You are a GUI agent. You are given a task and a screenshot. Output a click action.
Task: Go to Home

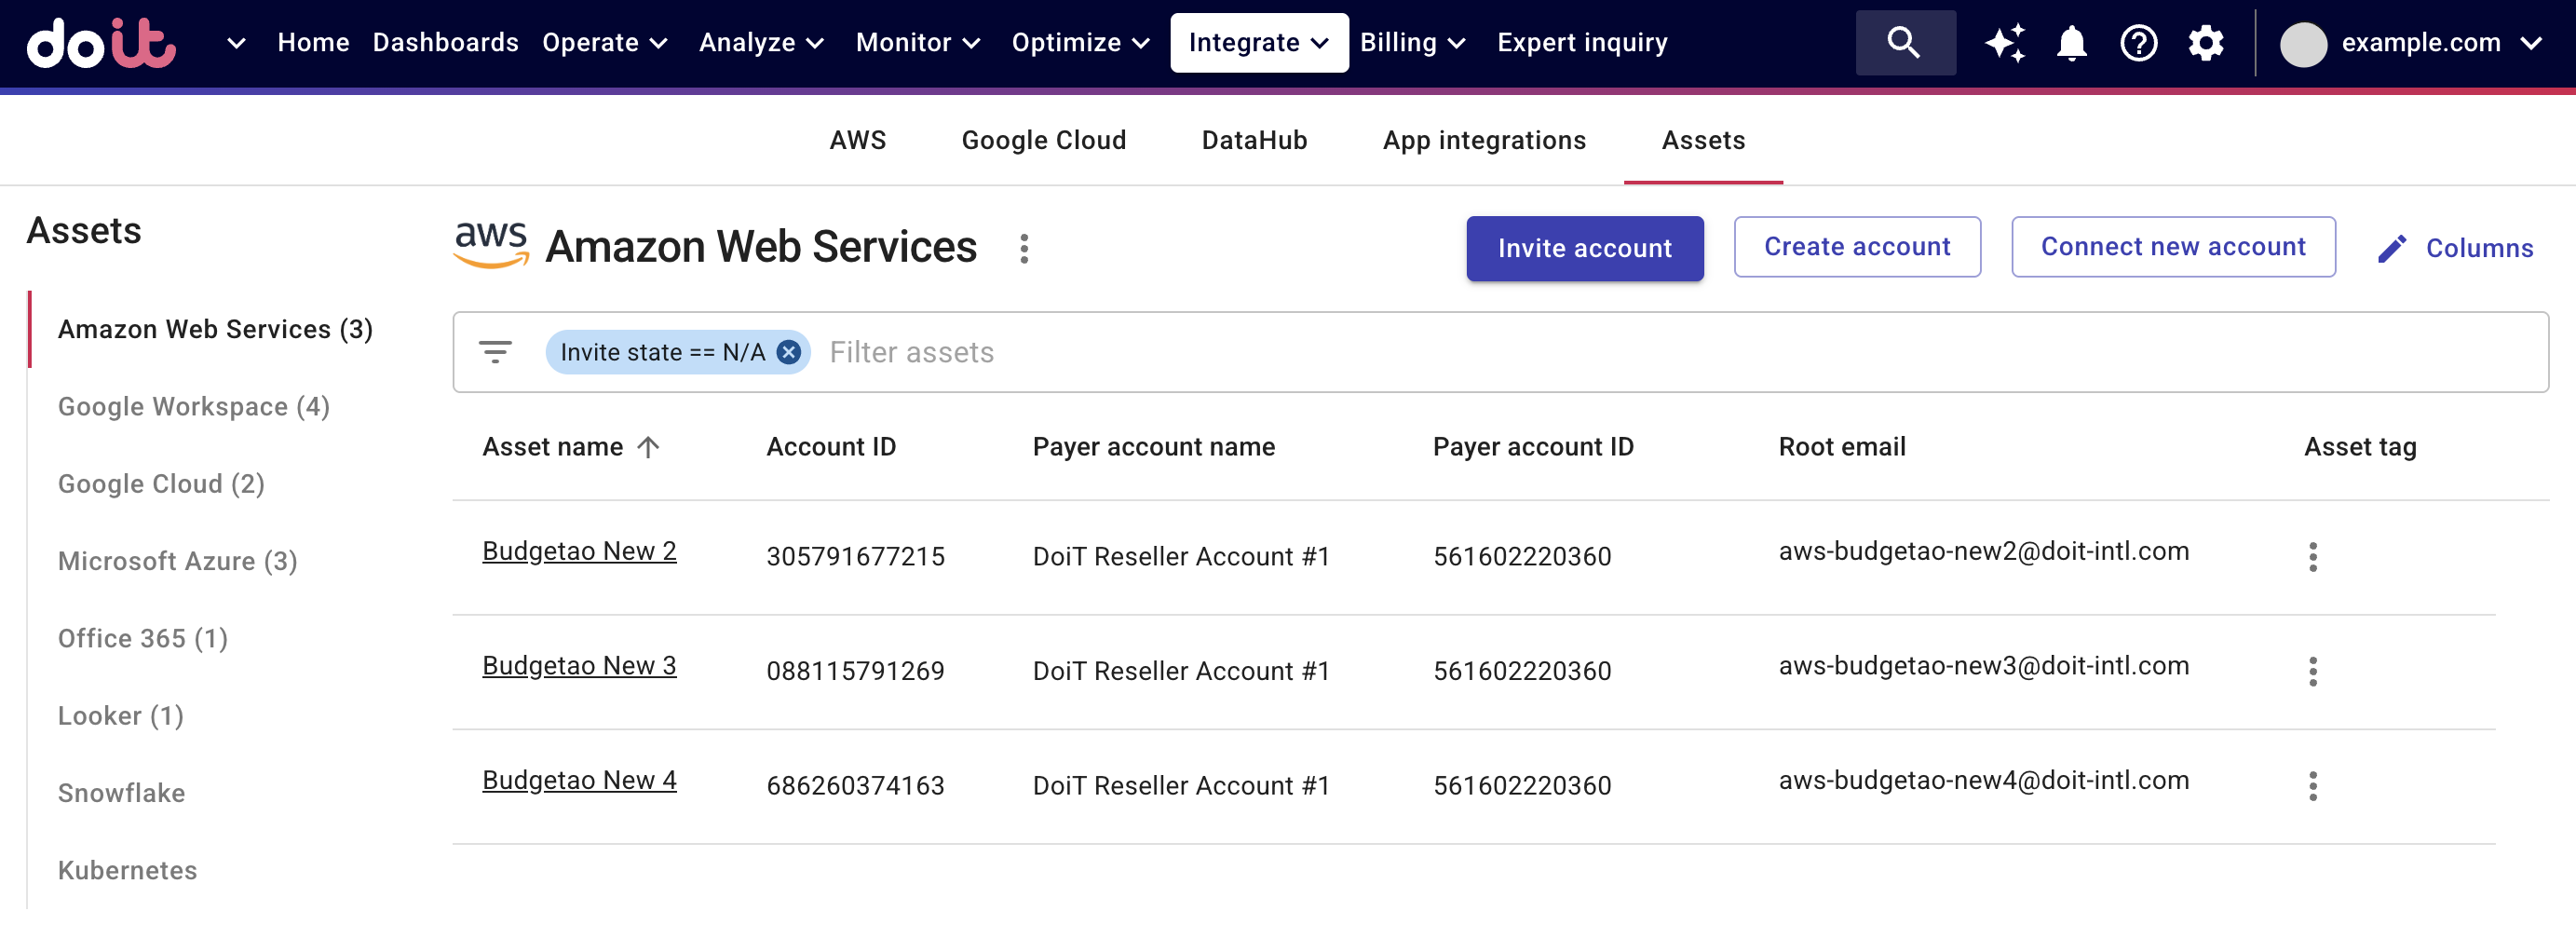(x=313, y=43)
